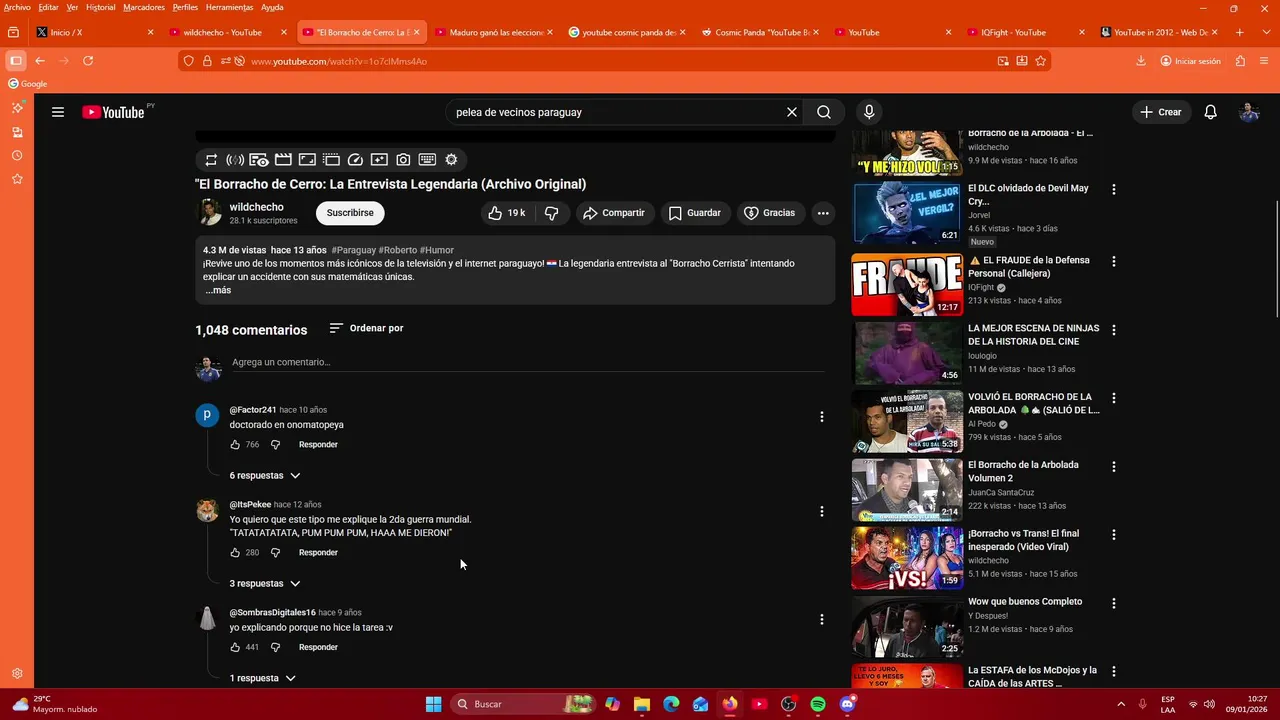This screenshot has height=720, width=1280.
Task: Expand description with ...más
Action: tap(218, 290)
